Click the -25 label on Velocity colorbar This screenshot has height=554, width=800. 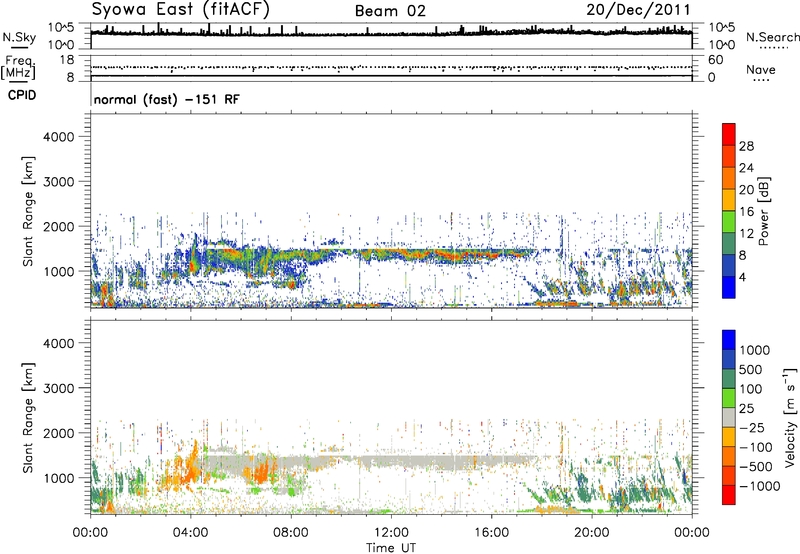(752, 428)
